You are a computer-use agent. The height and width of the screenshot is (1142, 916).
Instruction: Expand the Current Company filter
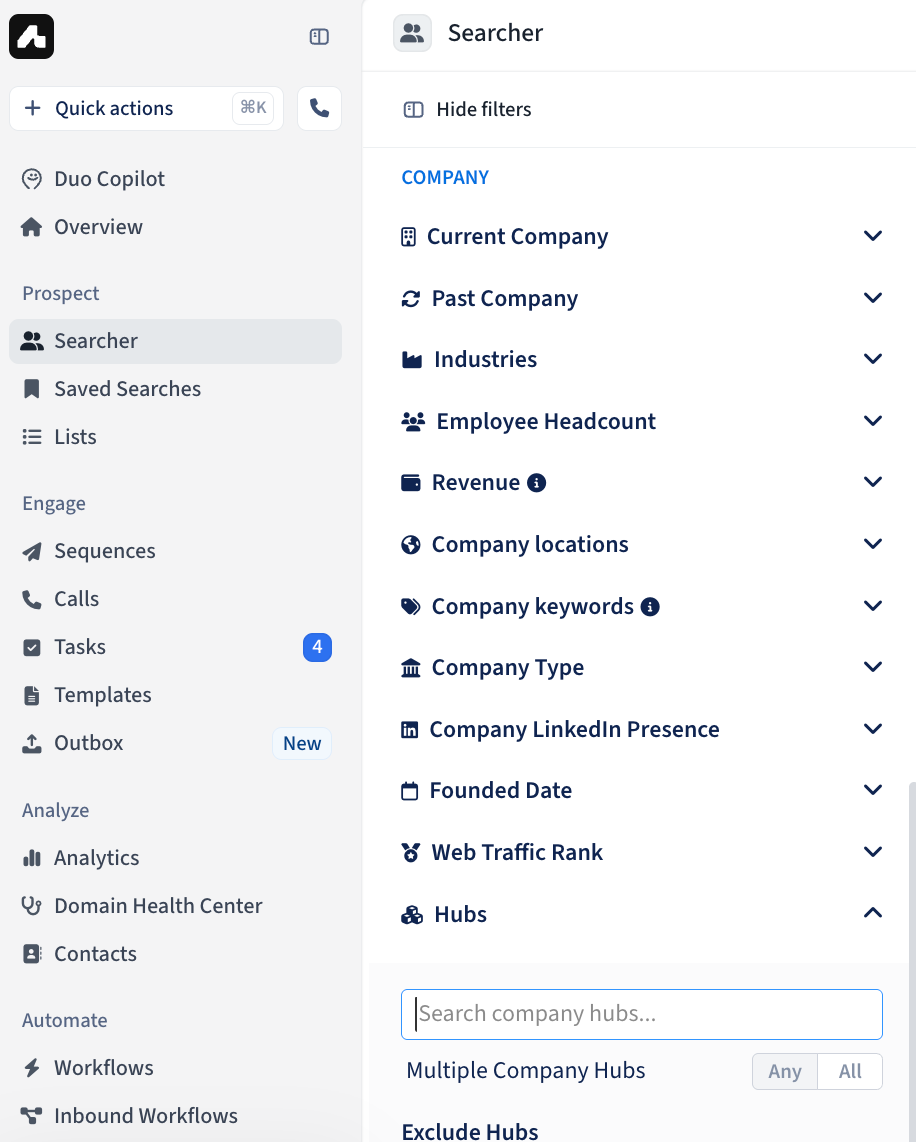pos(641,237)
